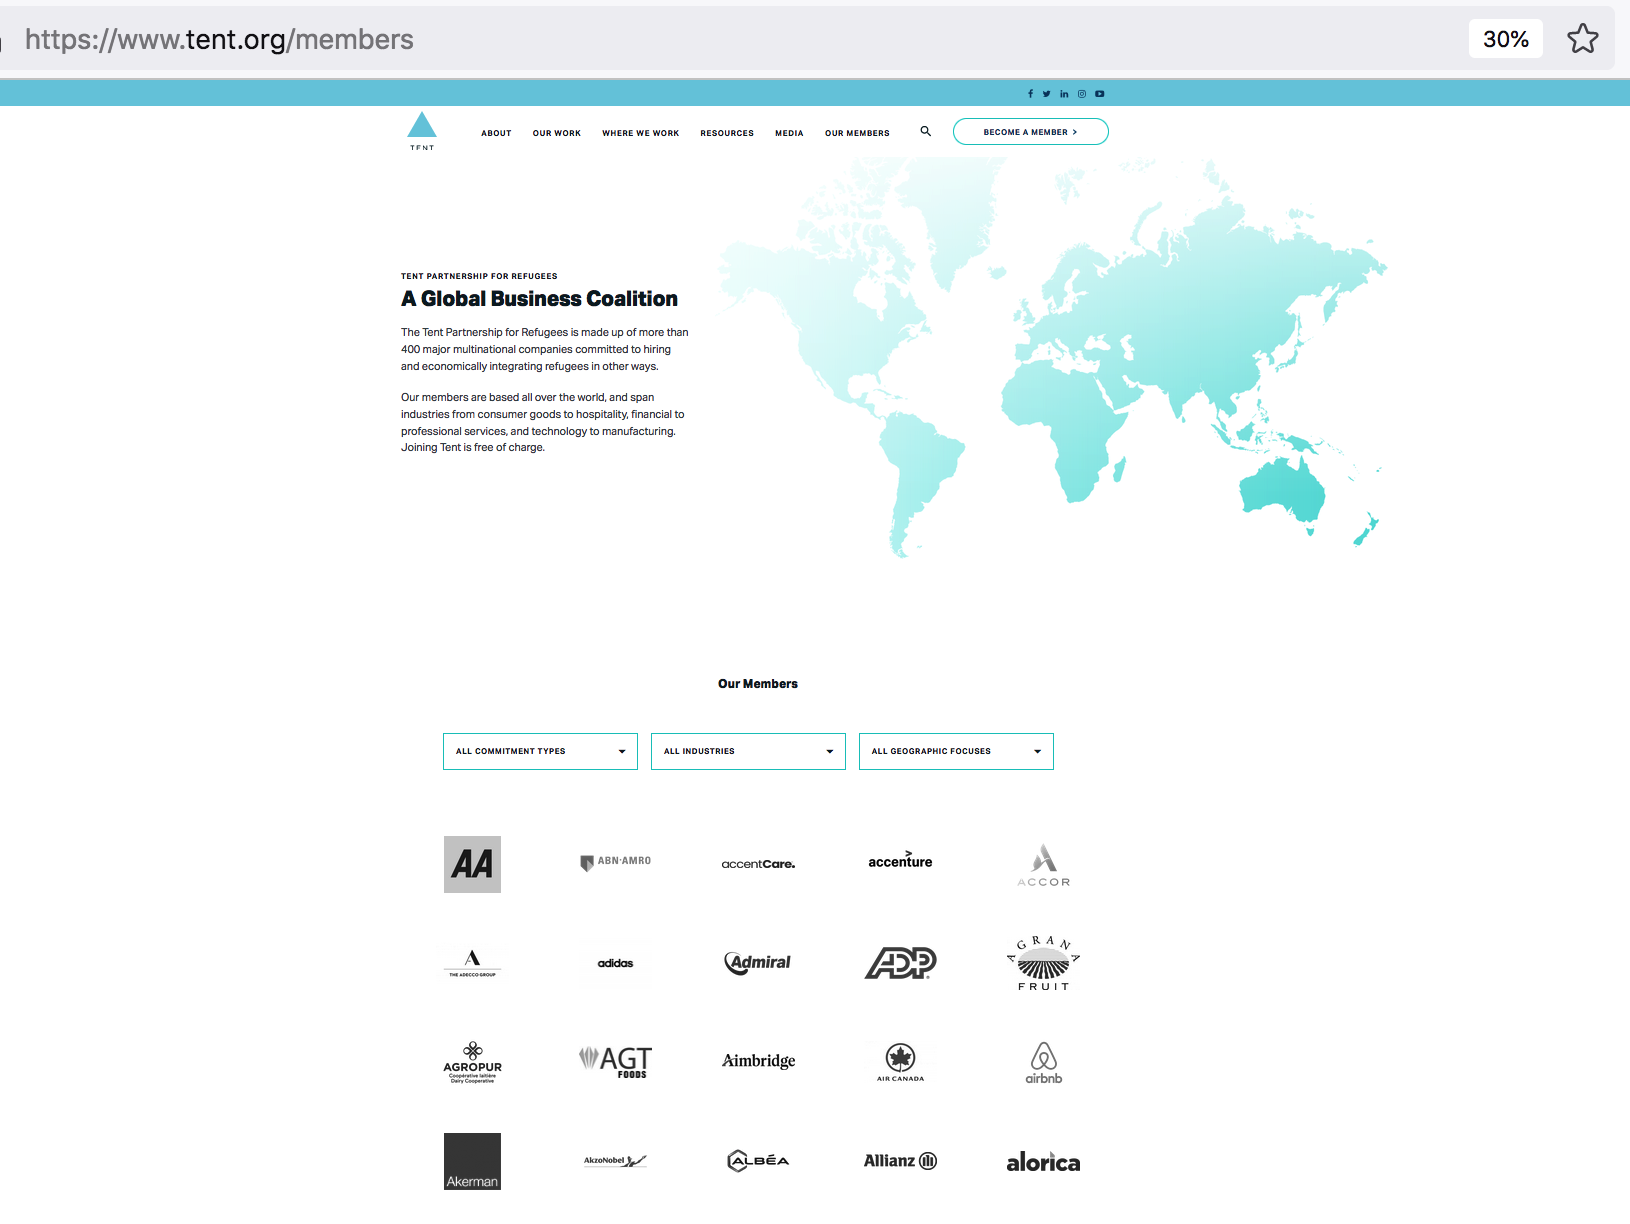The height and width of the screenshot is (1224, 1630).
Task: Bookmark this page with the star icon
Action: coord(1583,39)
